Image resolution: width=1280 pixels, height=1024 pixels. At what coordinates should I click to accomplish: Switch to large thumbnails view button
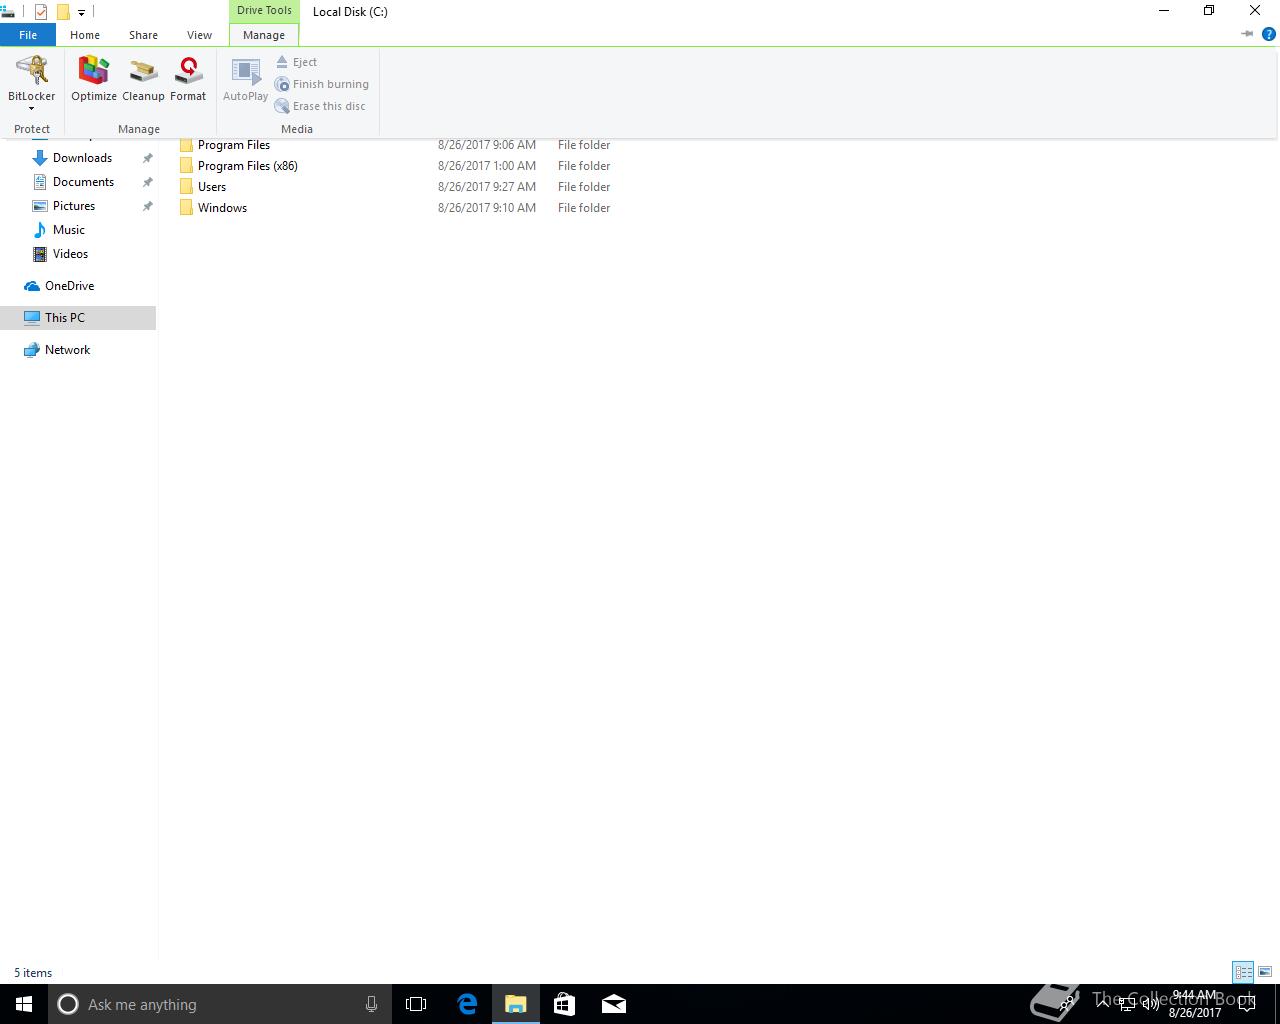pyautogui.click(x=1265, y=972)
